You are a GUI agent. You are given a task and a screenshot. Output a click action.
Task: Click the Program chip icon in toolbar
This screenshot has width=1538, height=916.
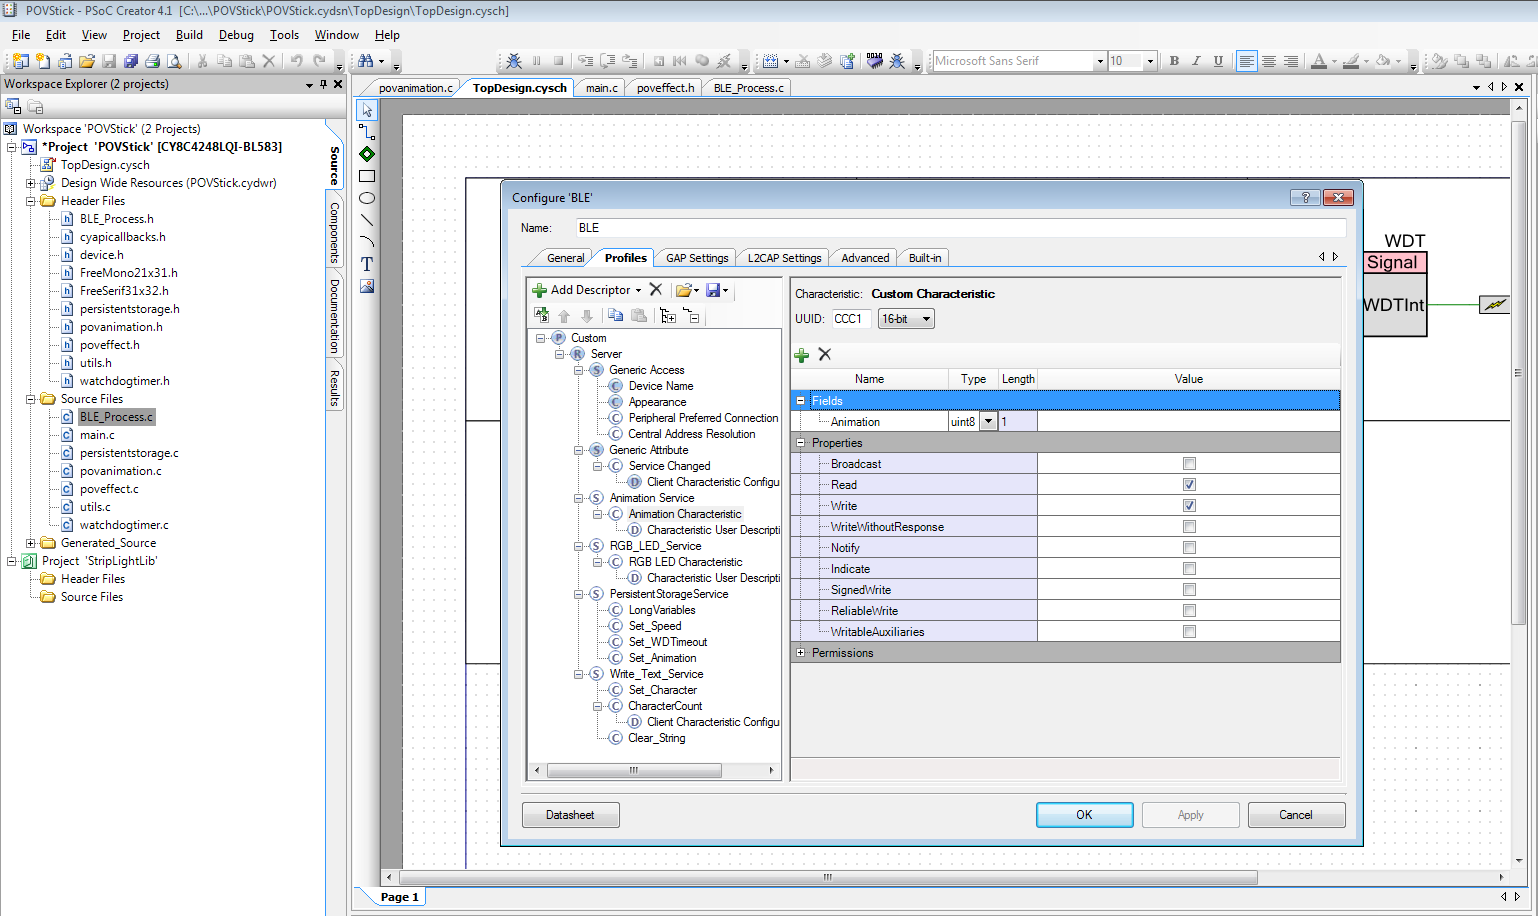[x=875, y=61]
